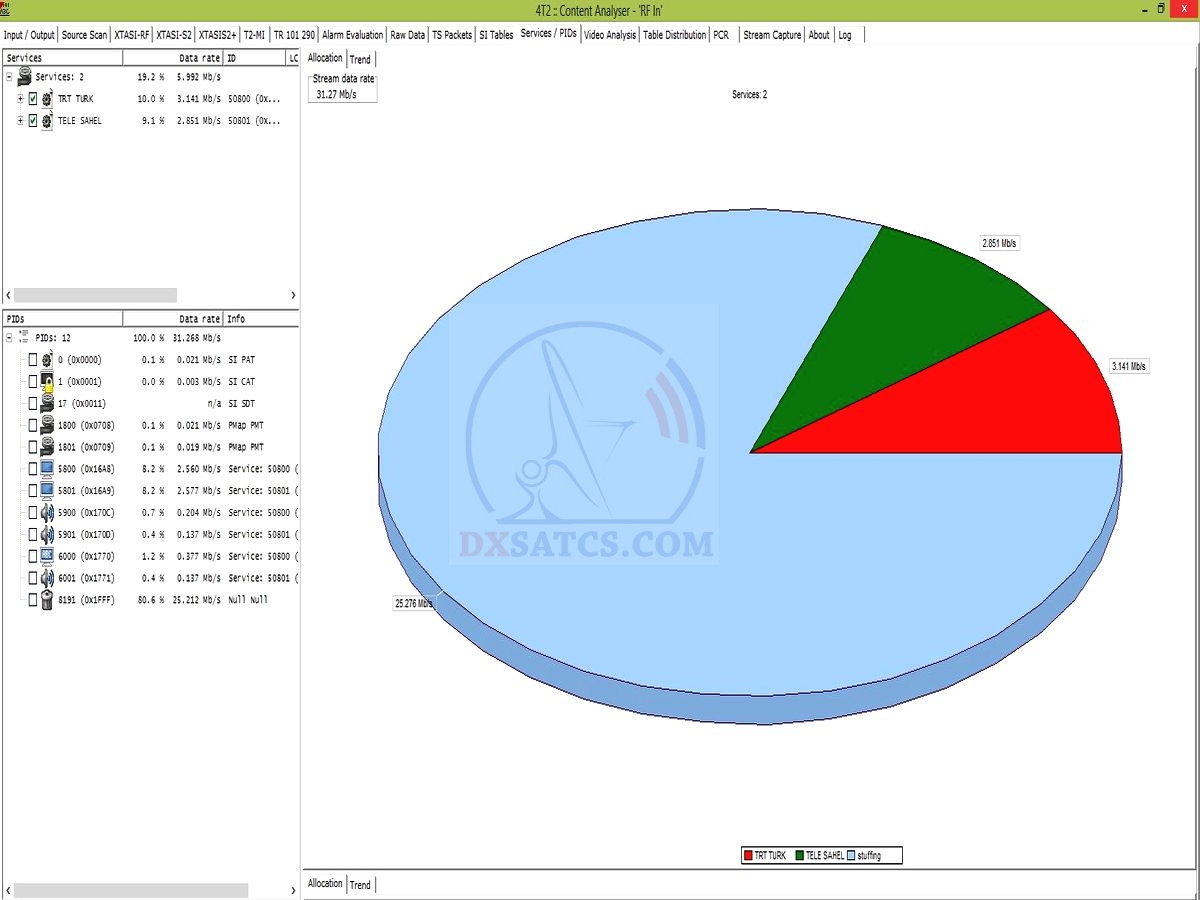Click the red TRT TURK legend swatch
Viewport: 1200px width, 900px height.
tap(747, 856)
